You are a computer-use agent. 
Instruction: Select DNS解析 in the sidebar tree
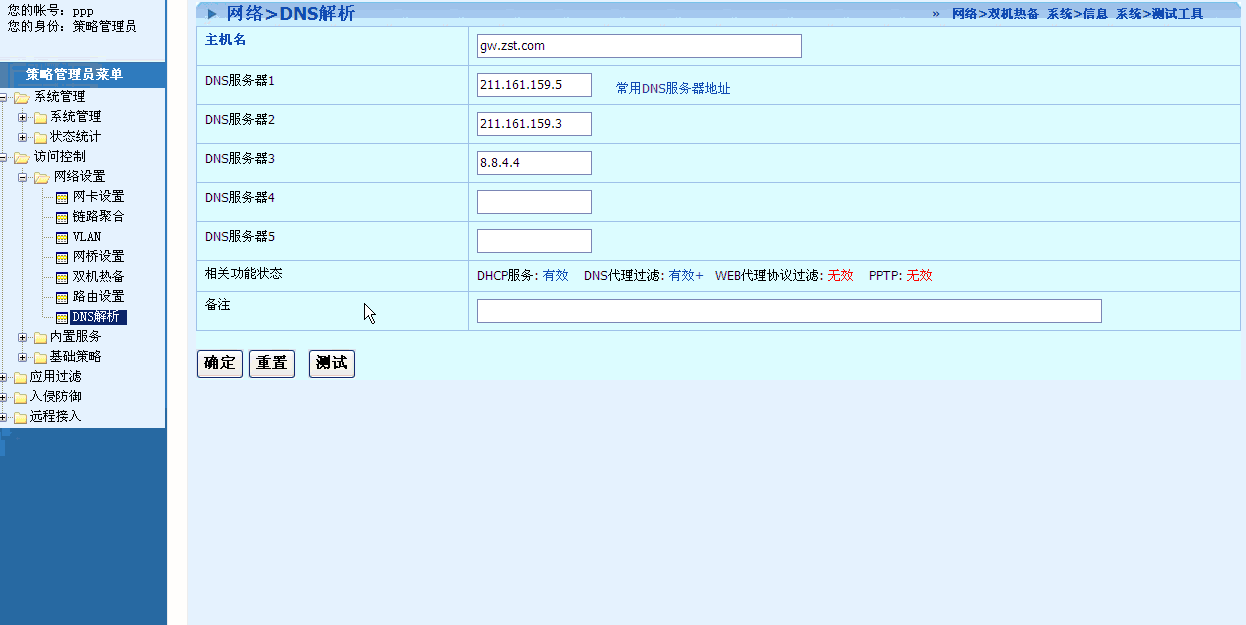[x=98, y=317]
